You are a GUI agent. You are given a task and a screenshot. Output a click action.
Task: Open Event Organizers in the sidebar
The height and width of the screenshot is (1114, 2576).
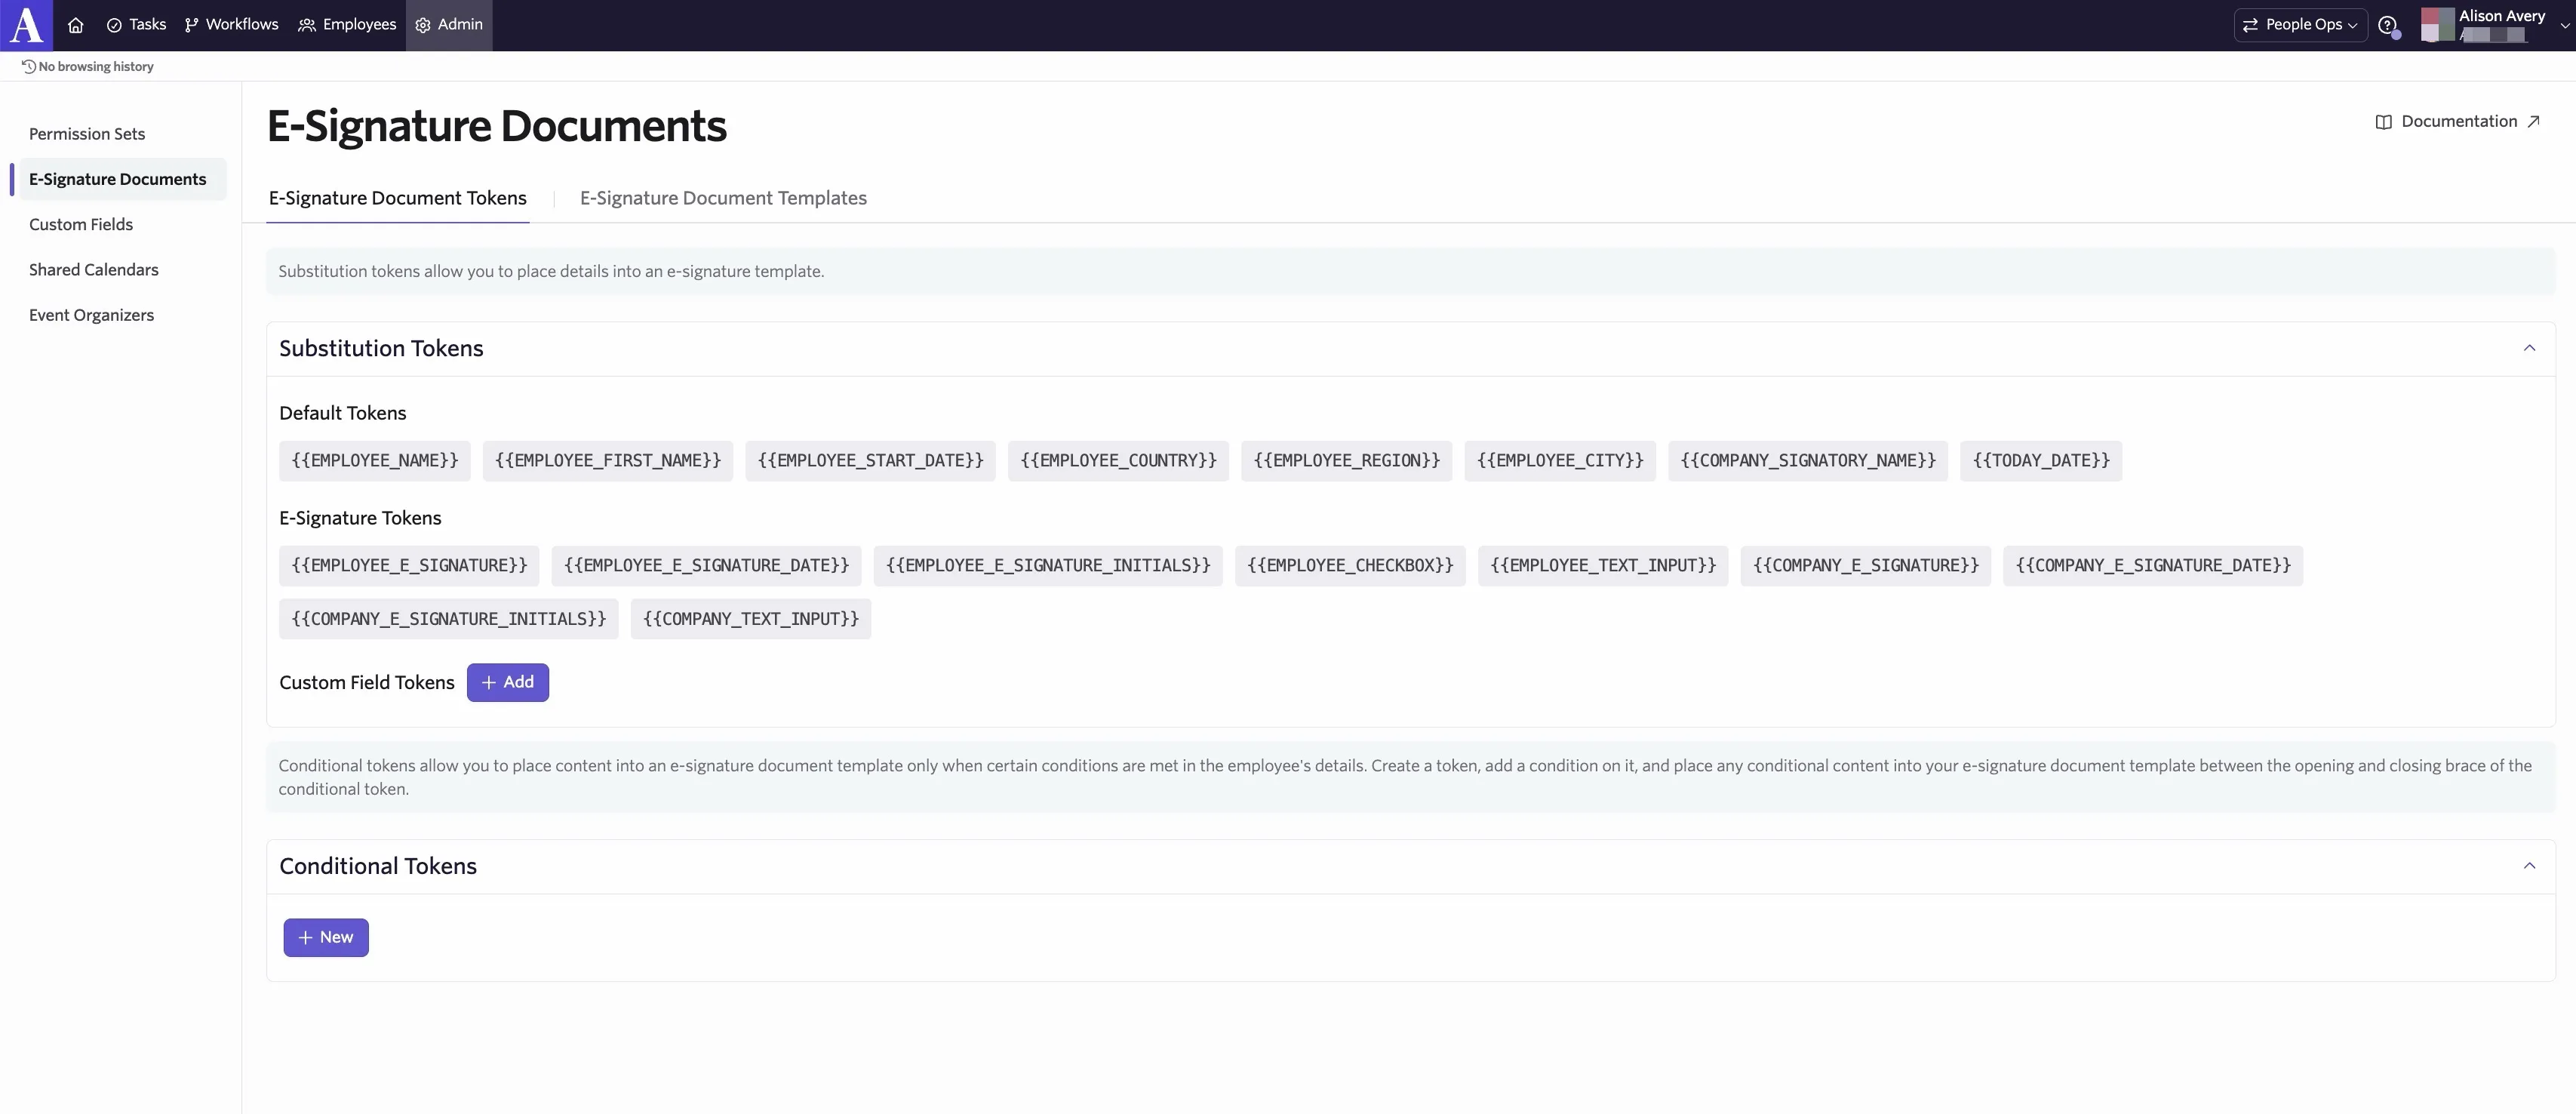91,315
